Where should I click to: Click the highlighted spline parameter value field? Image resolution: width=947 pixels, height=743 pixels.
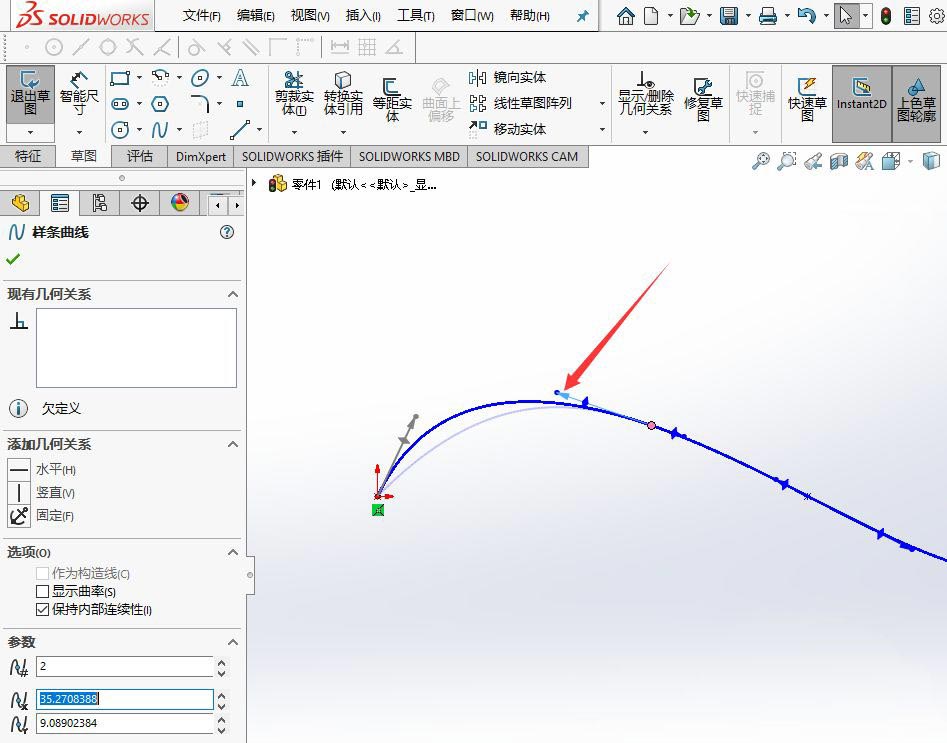[x=120, y=699]
